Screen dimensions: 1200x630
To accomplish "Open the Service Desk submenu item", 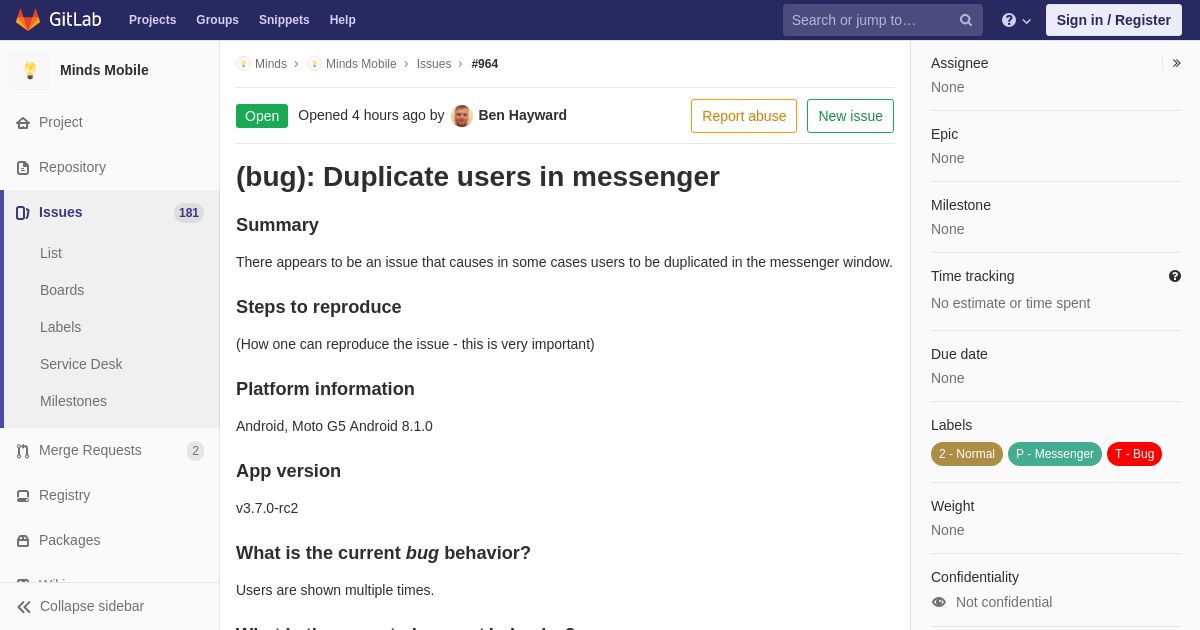I will tap(81, 364).
